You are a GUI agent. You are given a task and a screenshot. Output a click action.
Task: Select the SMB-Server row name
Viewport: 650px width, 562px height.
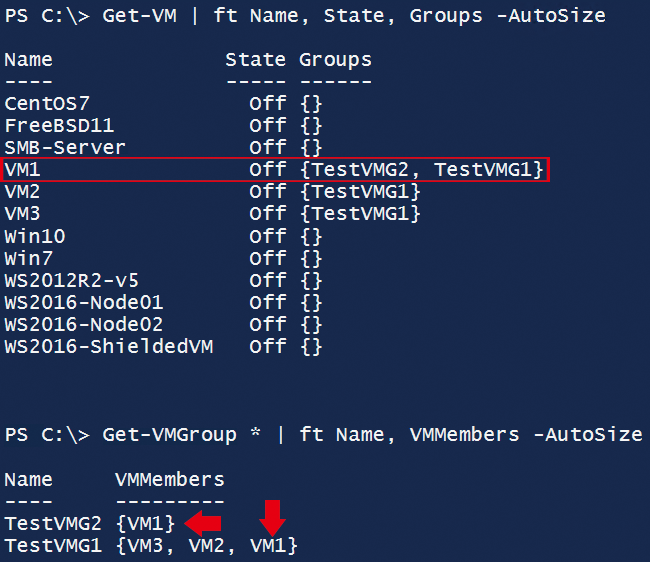(65, 148)
